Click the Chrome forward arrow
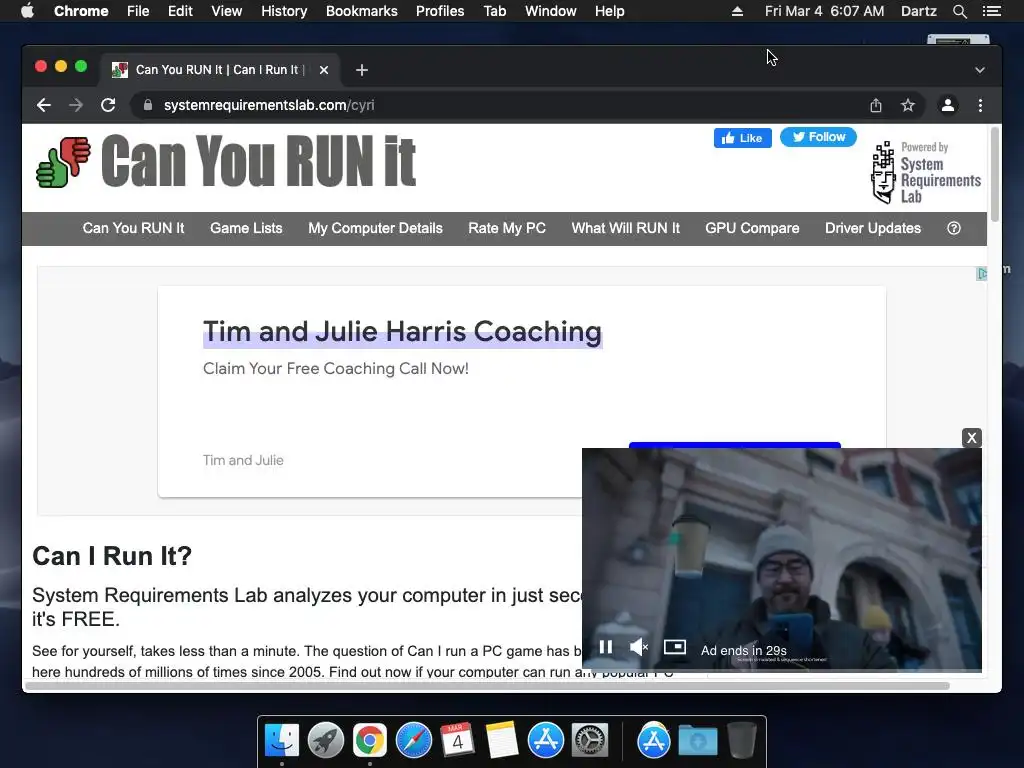 (x=76, y=105)
